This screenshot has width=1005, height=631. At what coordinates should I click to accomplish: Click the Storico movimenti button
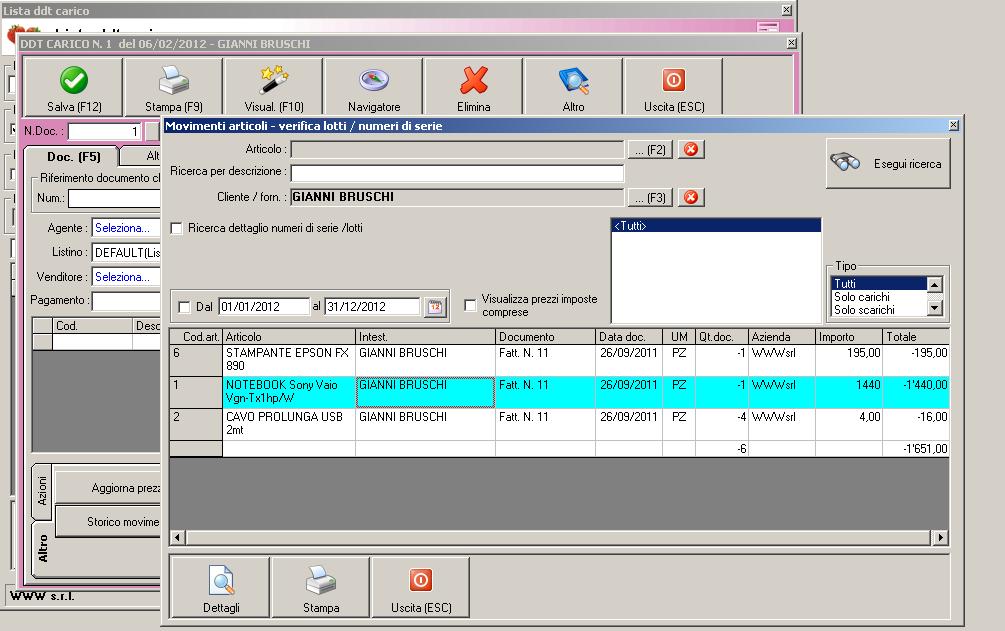tap(108, 522)
